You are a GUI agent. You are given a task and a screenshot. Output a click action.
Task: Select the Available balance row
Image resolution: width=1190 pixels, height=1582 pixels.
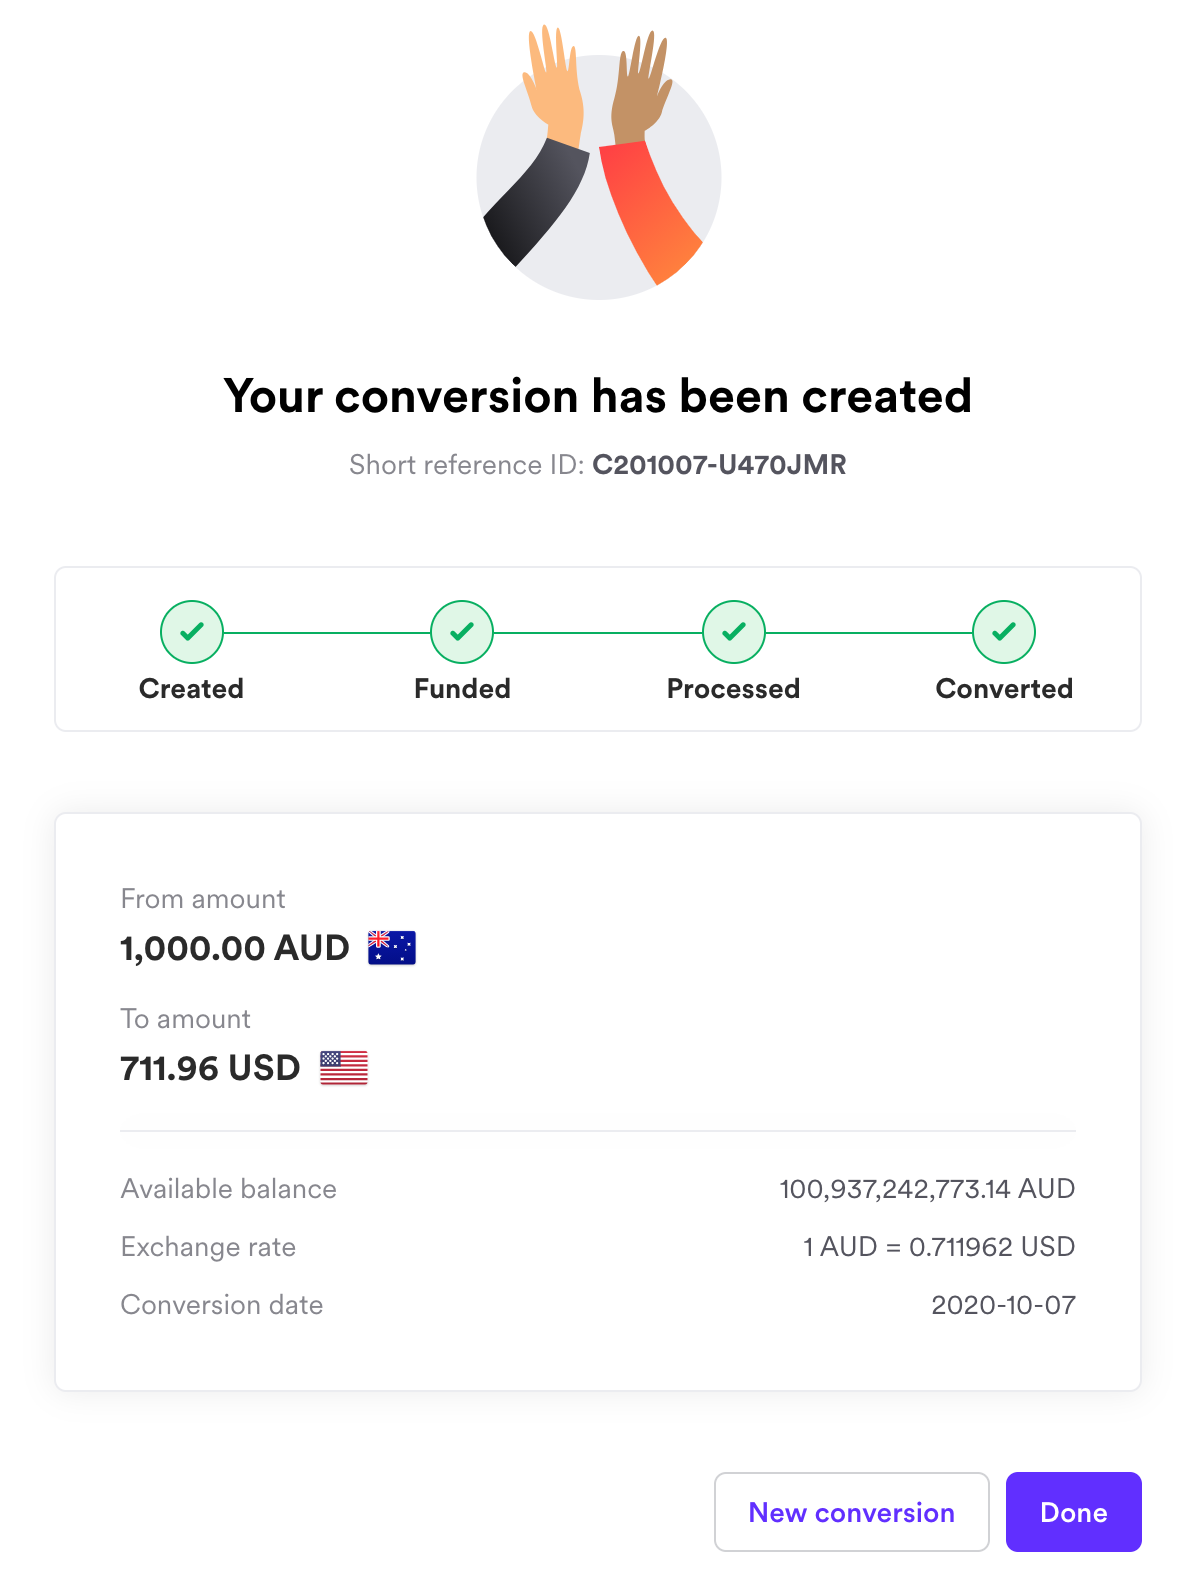tap(598, 1189)
